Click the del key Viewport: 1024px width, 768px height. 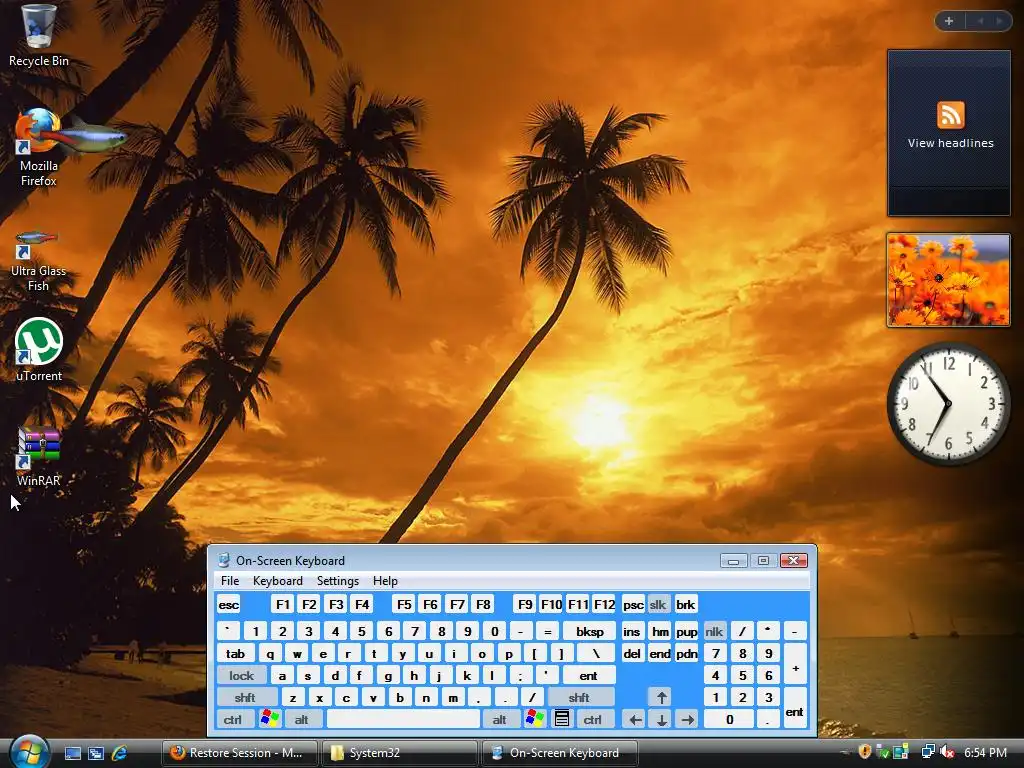coord(632,653)
